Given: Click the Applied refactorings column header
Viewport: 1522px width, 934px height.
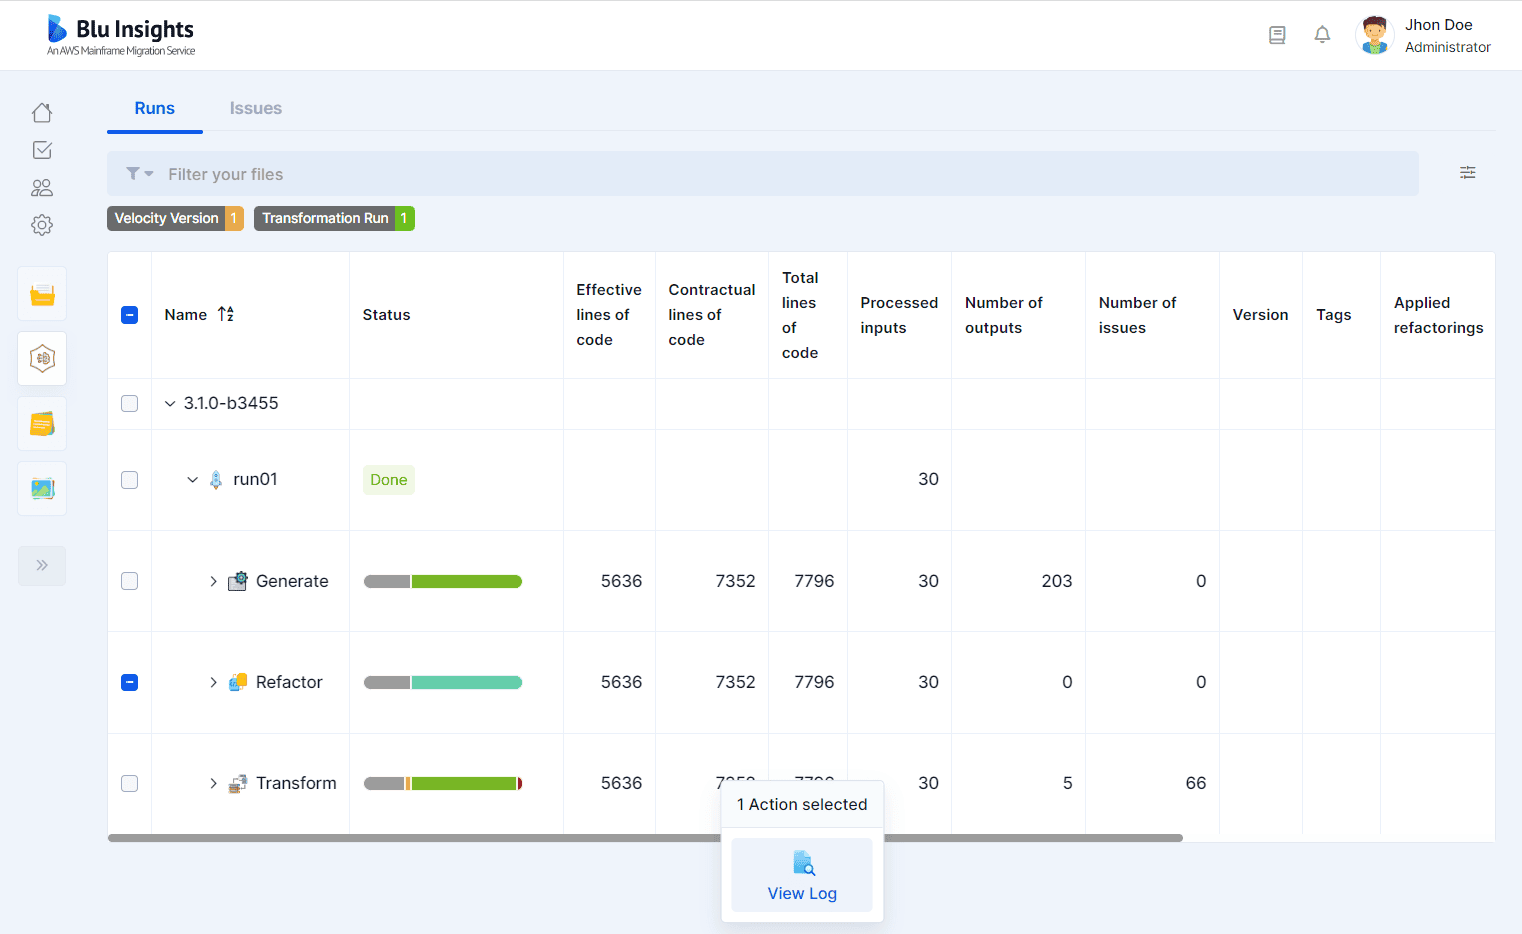Looking at the screenshot, I should click(x=1438, y=315).
